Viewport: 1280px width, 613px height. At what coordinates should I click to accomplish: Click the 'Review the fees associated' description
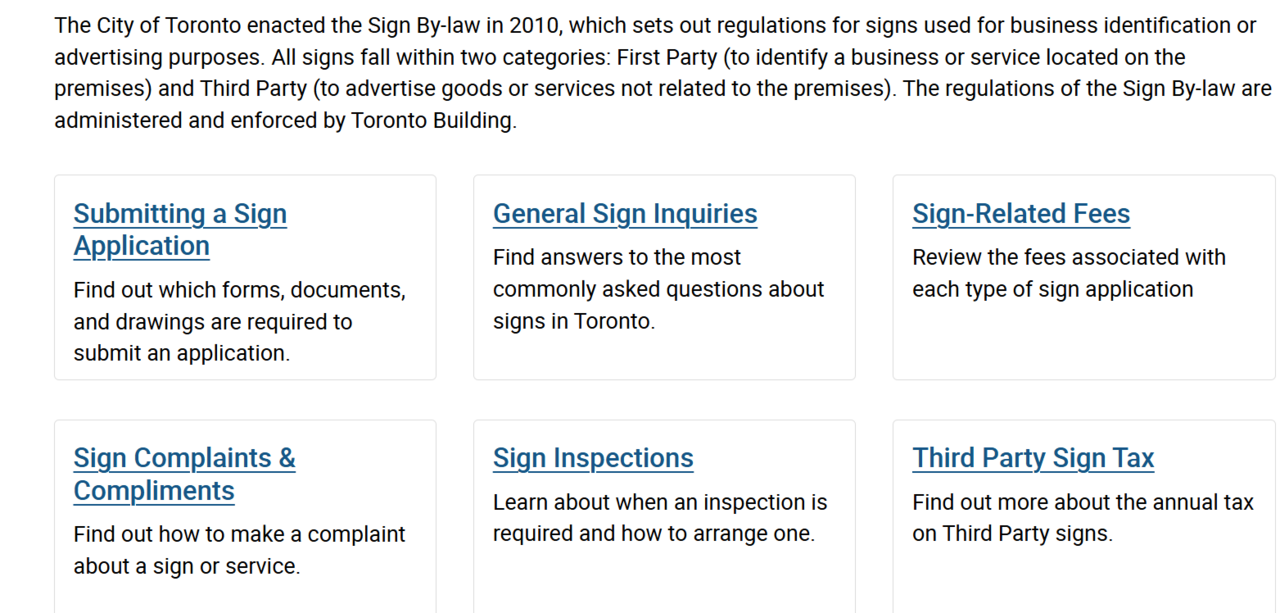click(x=1068, y=257)
